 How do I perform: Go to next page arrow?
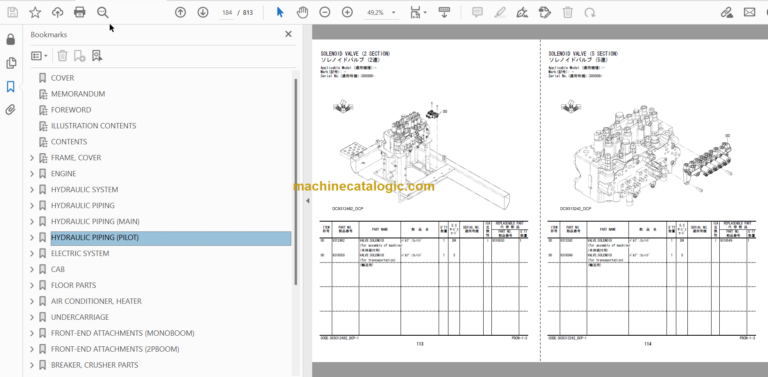[202, 12]
